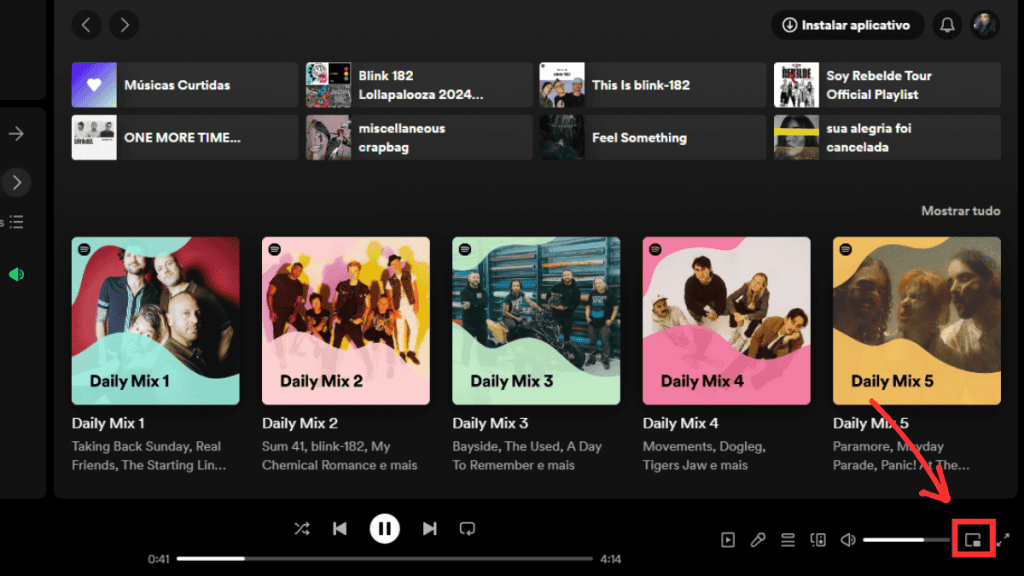Screen dimensions: 1024x576
Task: Pause the current song
Action: [385, 528]
